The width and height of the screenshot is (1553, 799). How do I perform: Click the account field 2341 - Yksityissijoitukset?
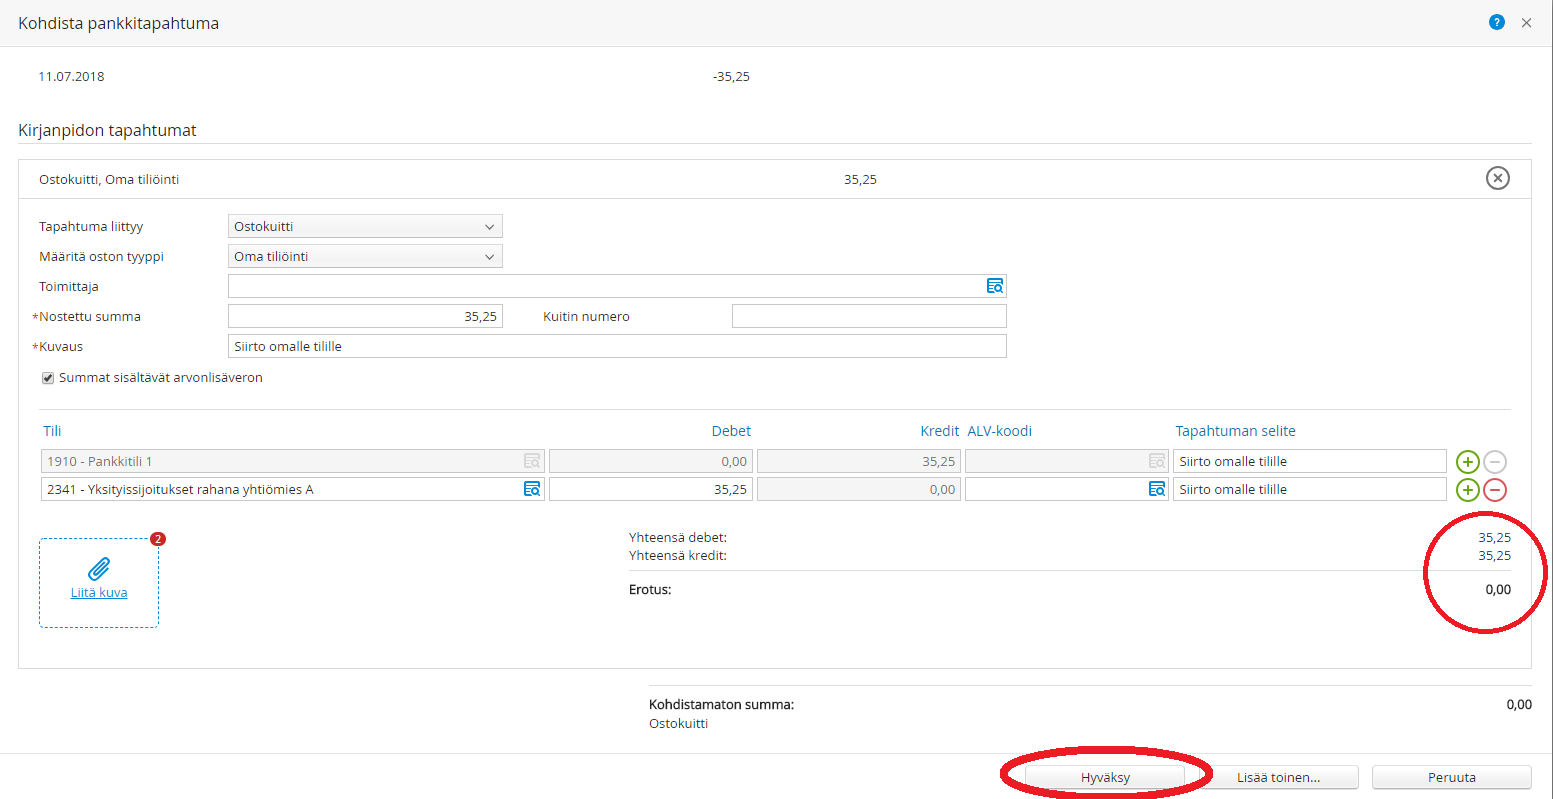(x=293, y=489)
